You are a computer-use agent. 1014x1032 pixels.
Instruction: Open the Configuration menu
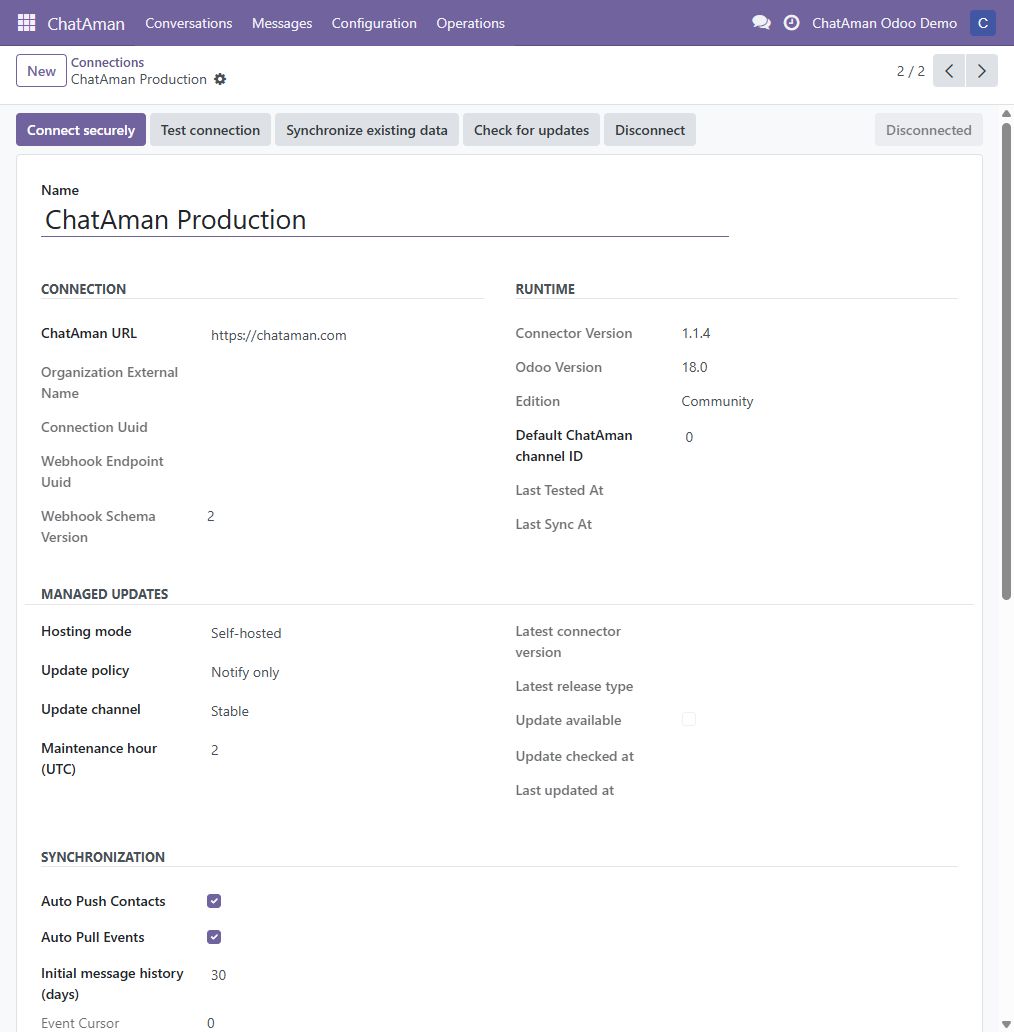(374, 23)
